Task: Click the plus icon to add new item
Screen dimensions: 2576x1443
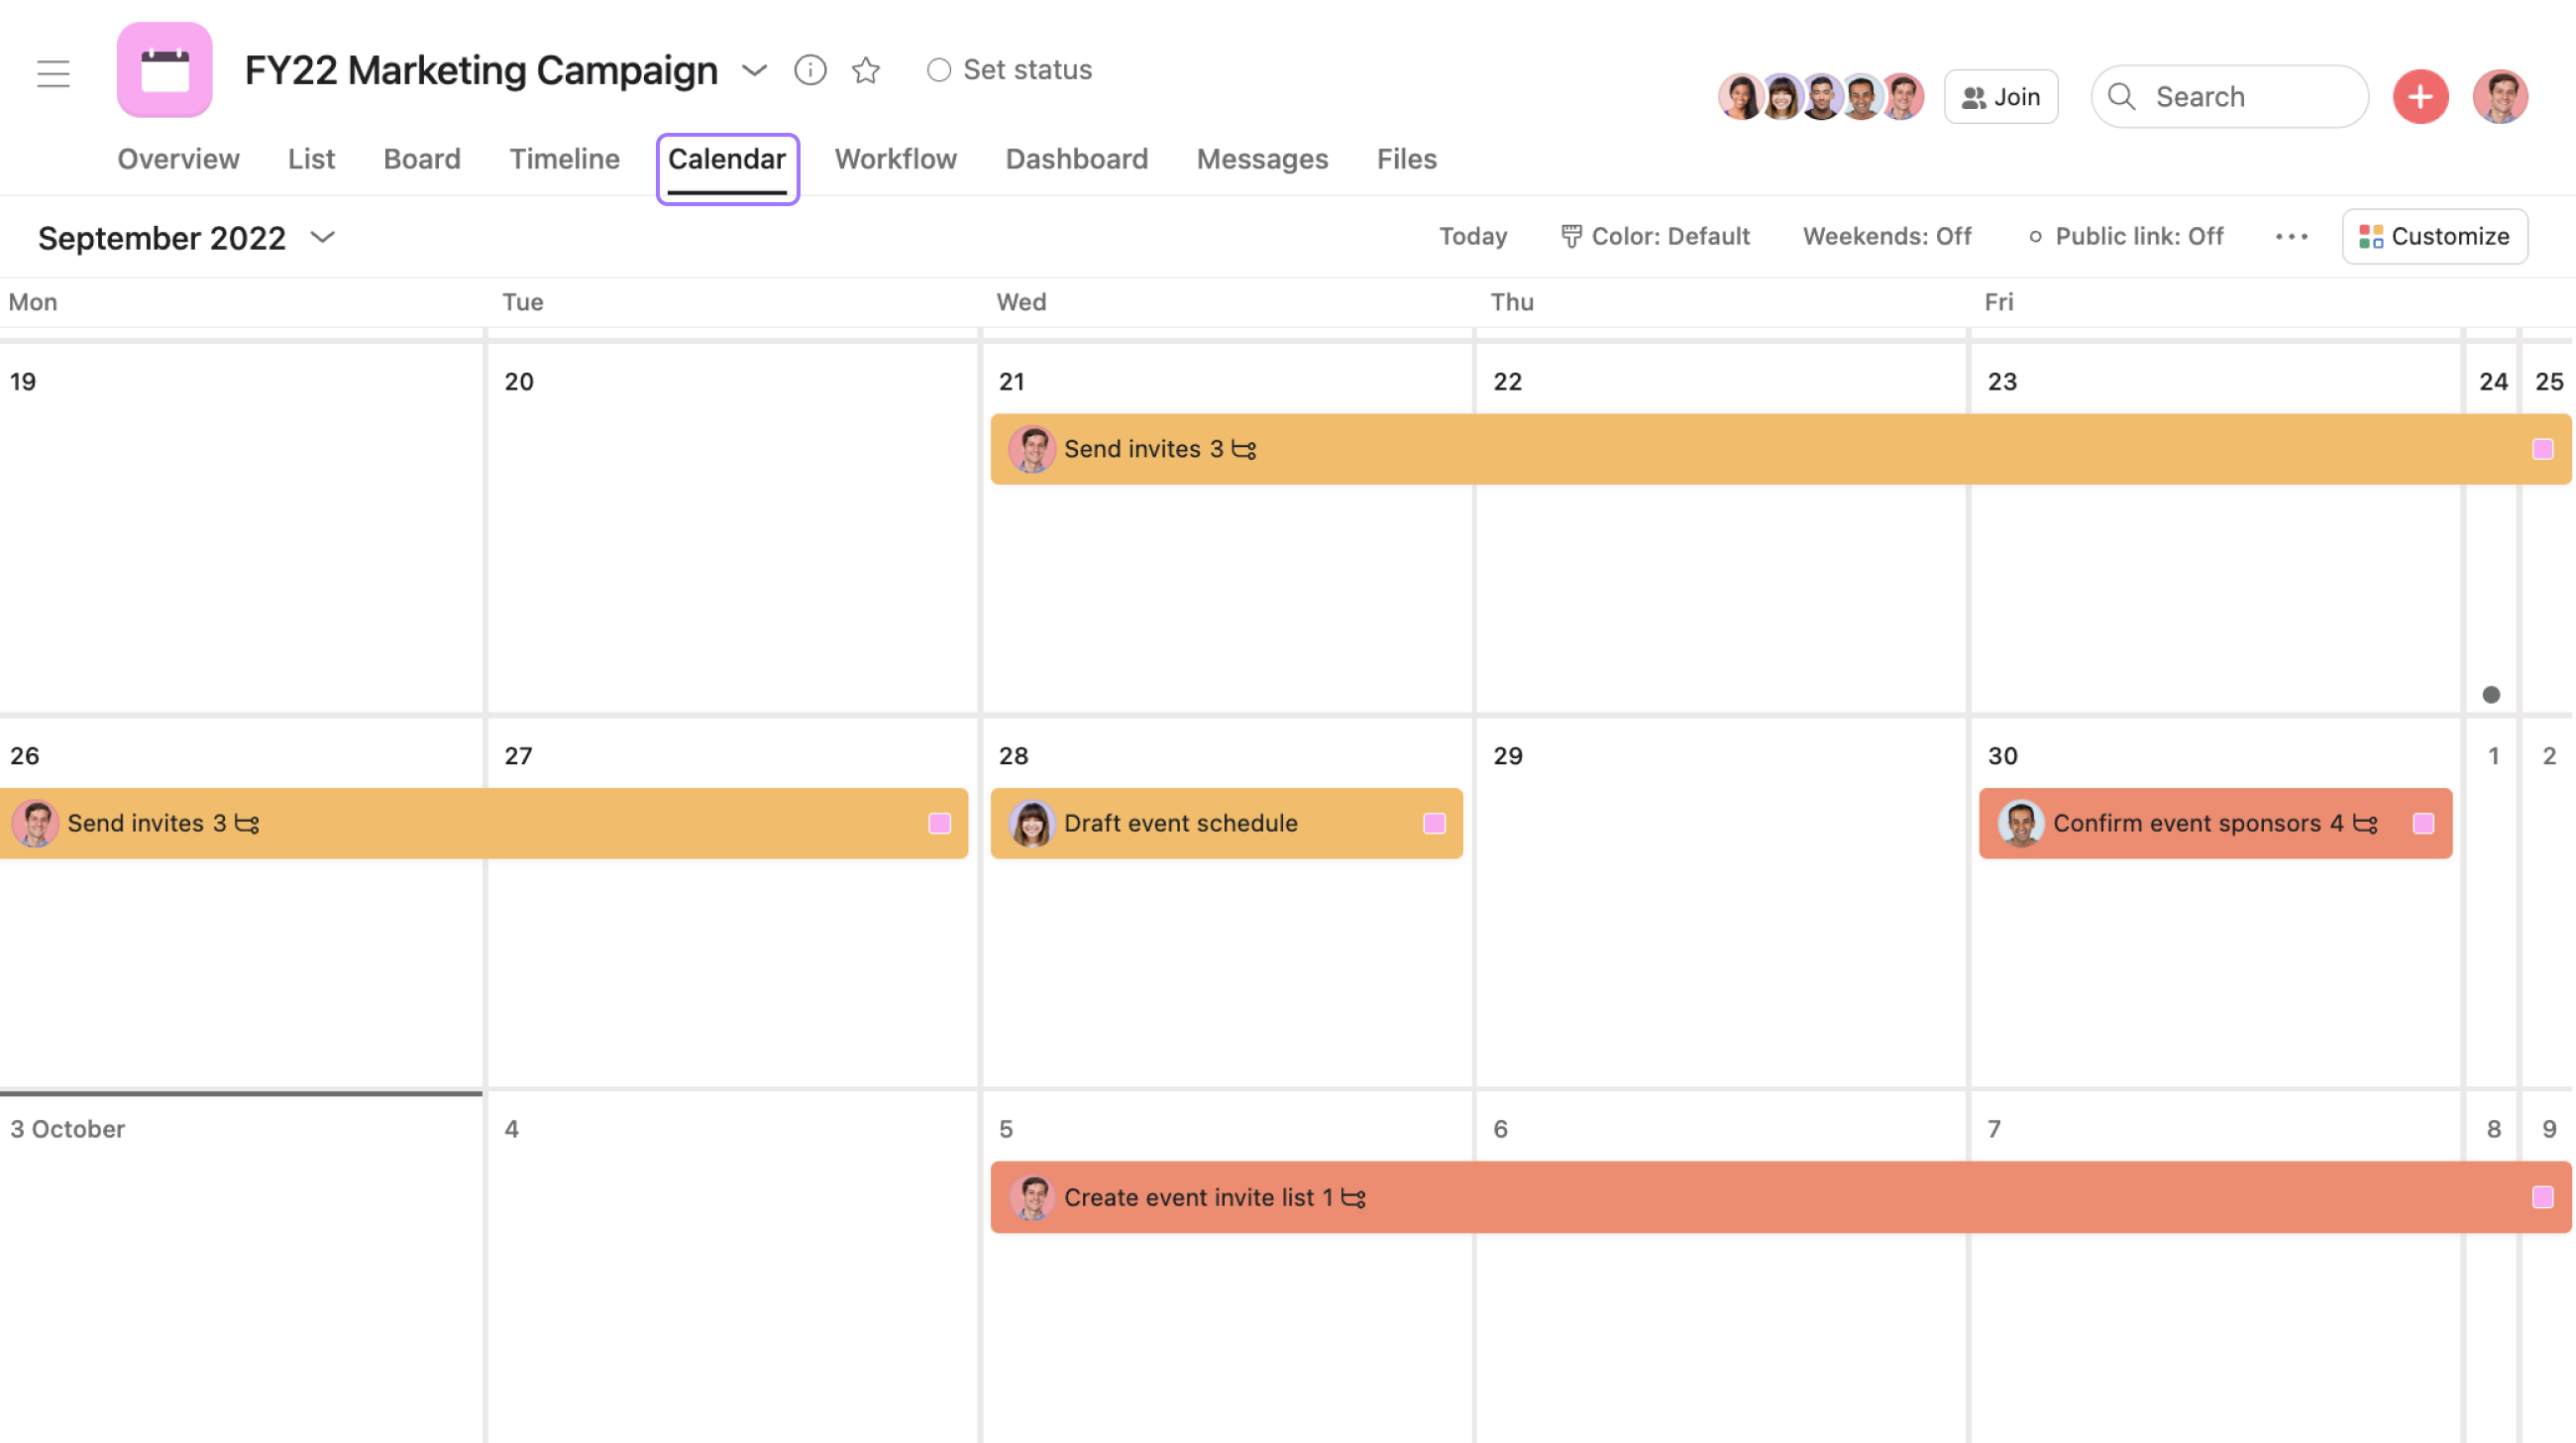Action: click(2420, 94)
